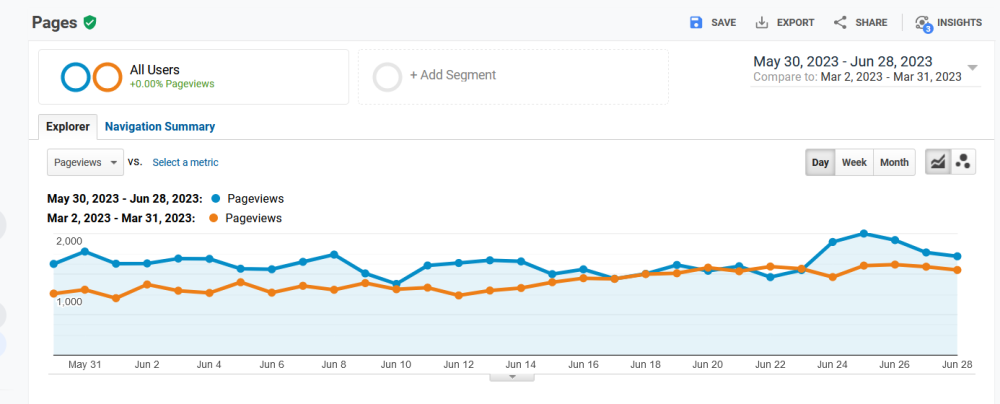Click the Save floppy disk icon

[x=696, y=22]
